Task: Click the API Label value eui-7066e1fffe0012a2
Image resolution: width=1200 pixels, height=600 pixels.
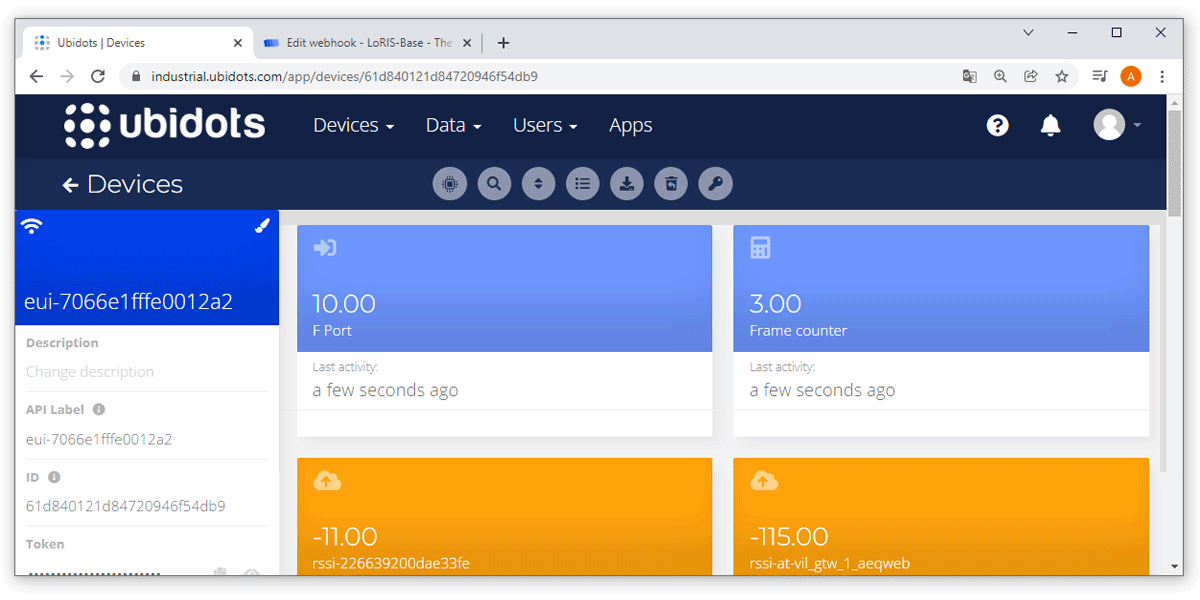Action: (x=99, y=439)
